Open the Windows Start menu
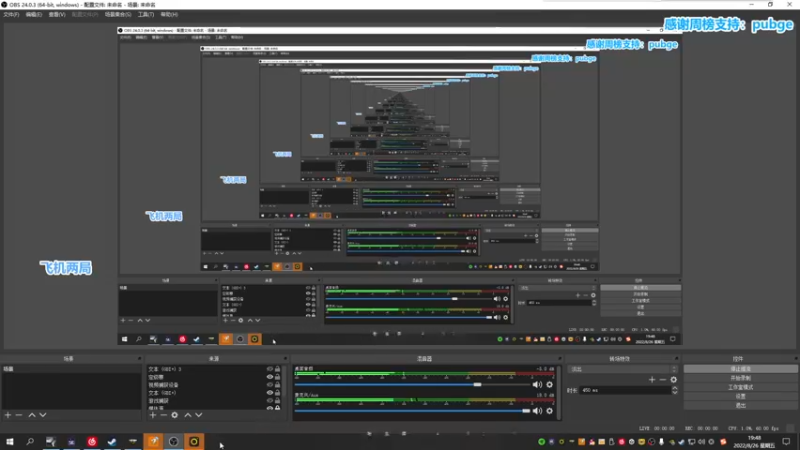Image resolution: width=800 pixels, height=450 pixels. (10, 442)
